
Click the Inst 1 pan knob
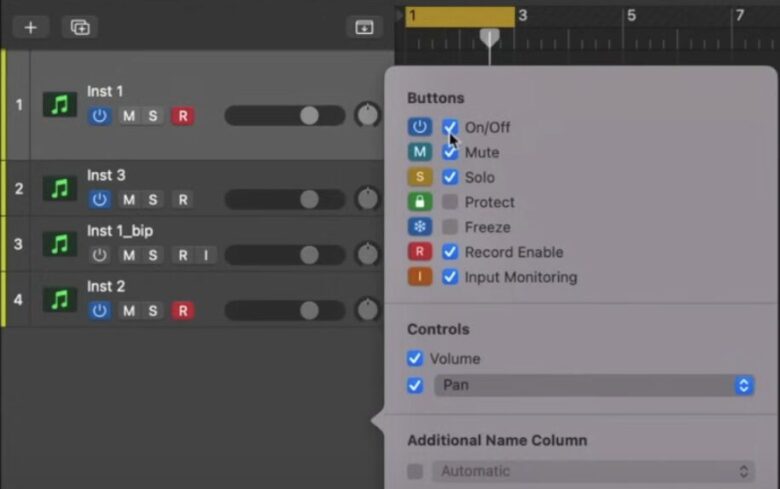pyautogui.click(x=368, y=115)
